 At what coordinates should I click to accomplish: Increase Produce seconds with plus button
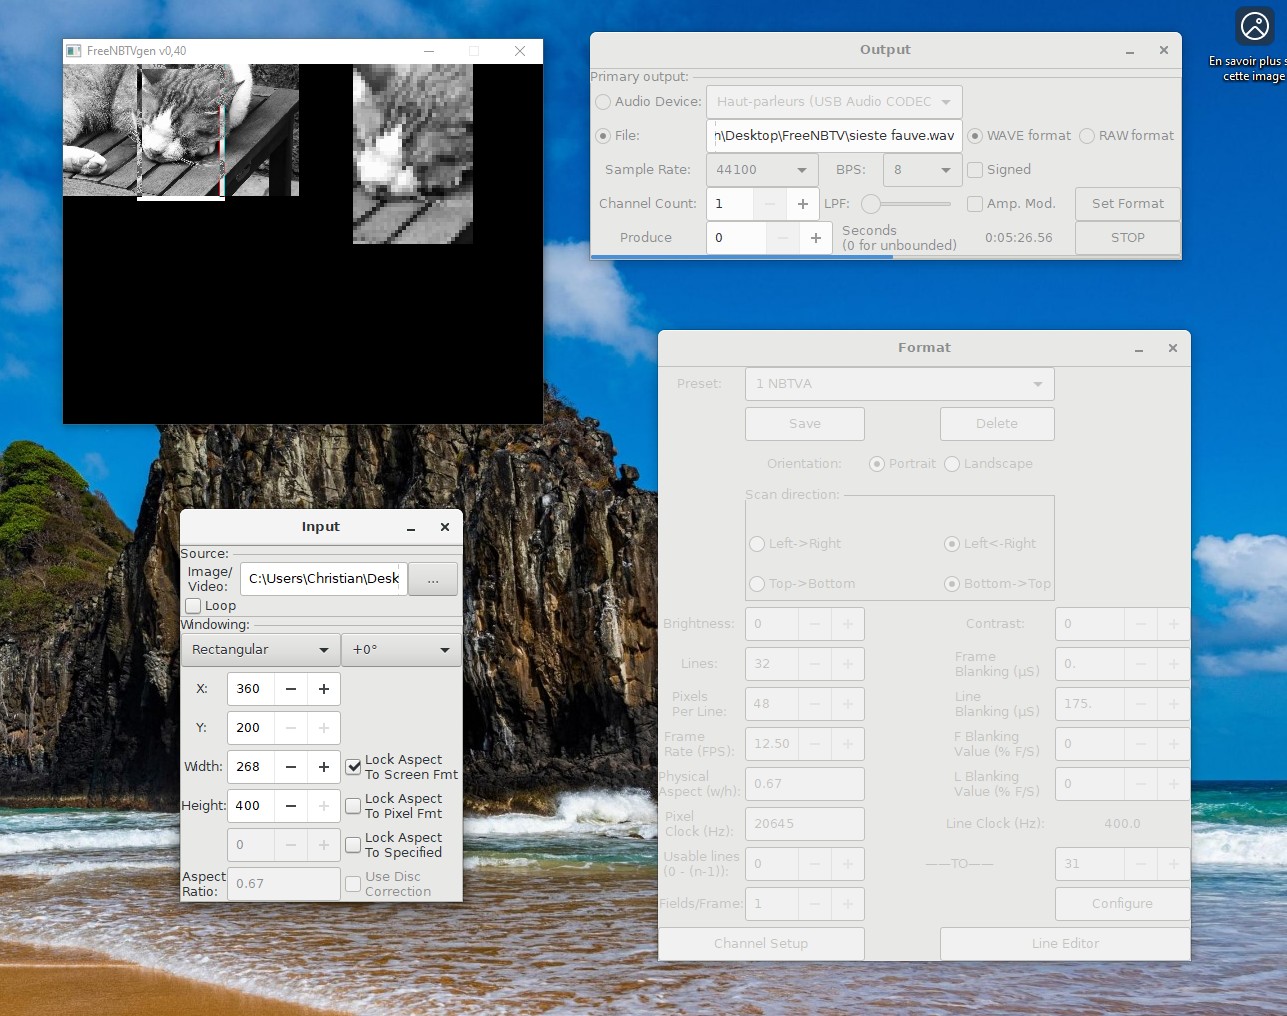tap(815, 238)
